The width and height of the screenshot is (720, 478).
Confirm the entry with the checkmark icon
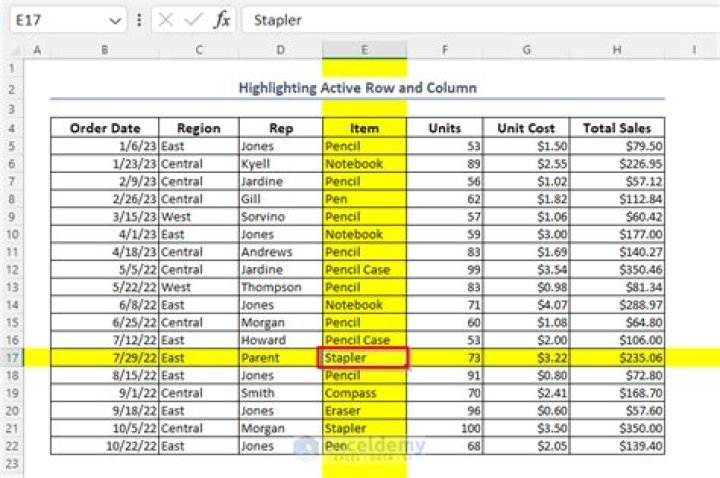[x=193, y=20]
